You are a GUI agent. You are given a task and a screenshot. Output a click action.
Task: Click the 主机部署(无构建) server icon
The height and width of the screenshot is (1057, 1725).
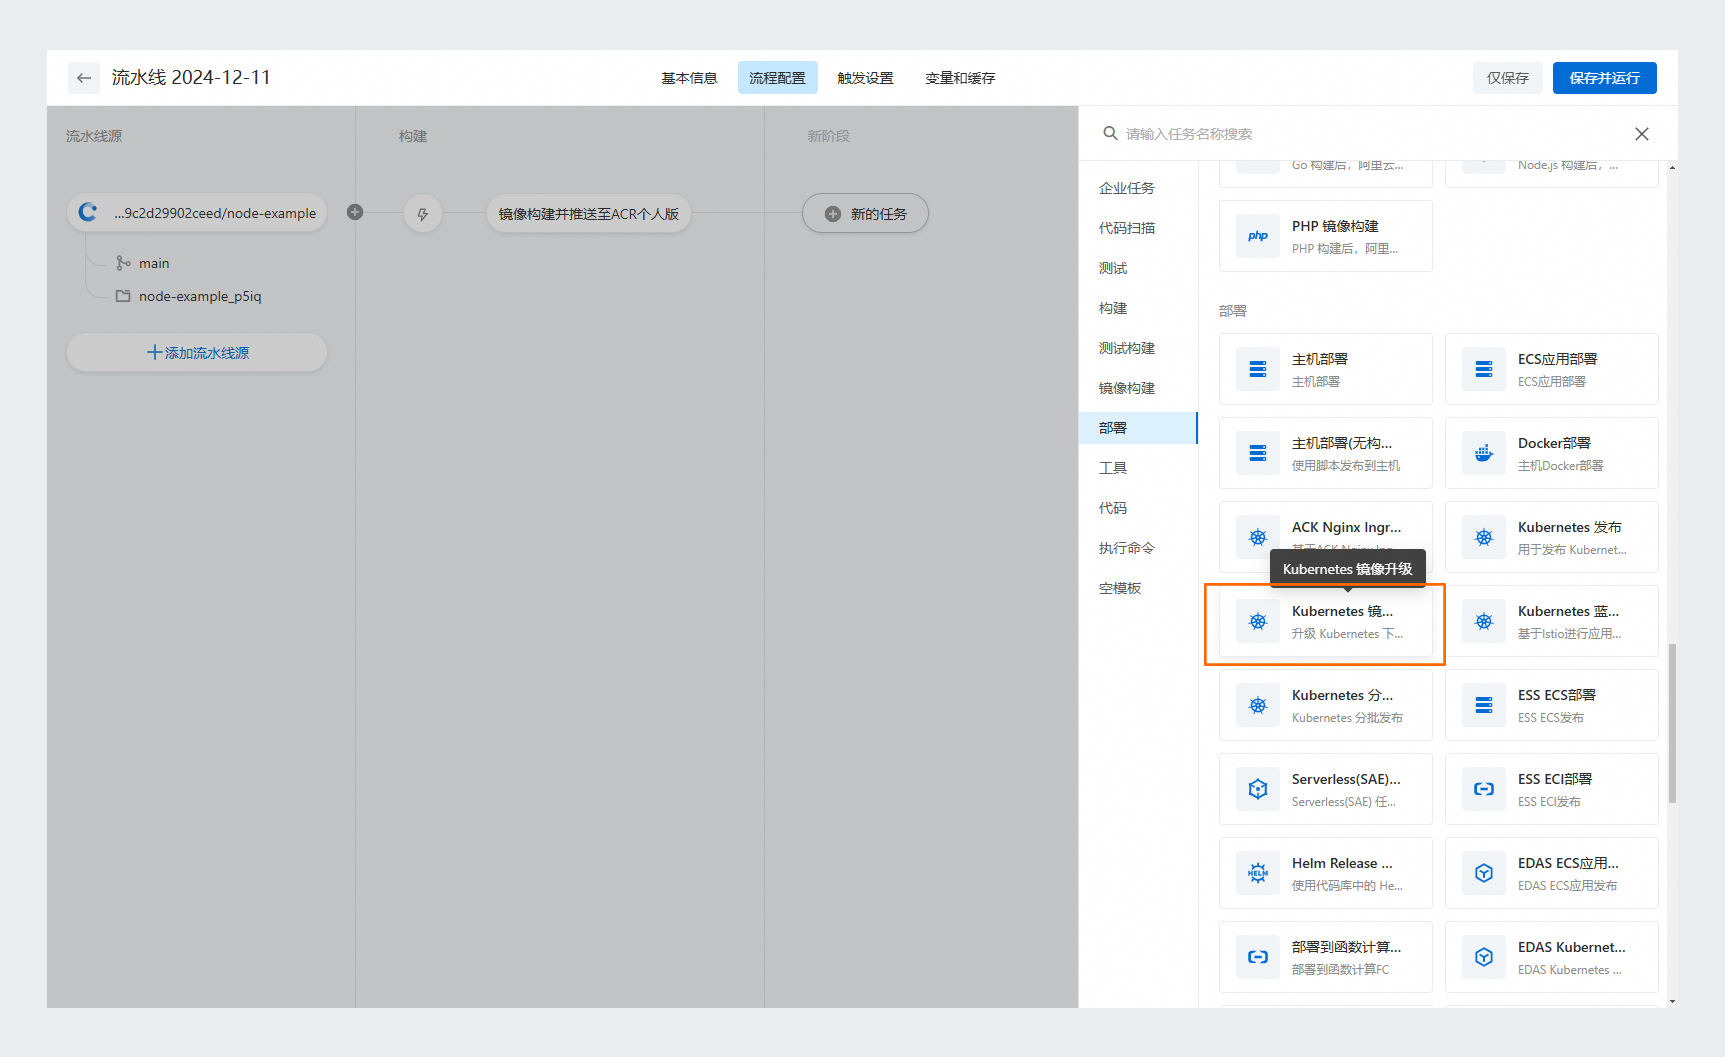pyautogui.click(x=1258, y=453)
